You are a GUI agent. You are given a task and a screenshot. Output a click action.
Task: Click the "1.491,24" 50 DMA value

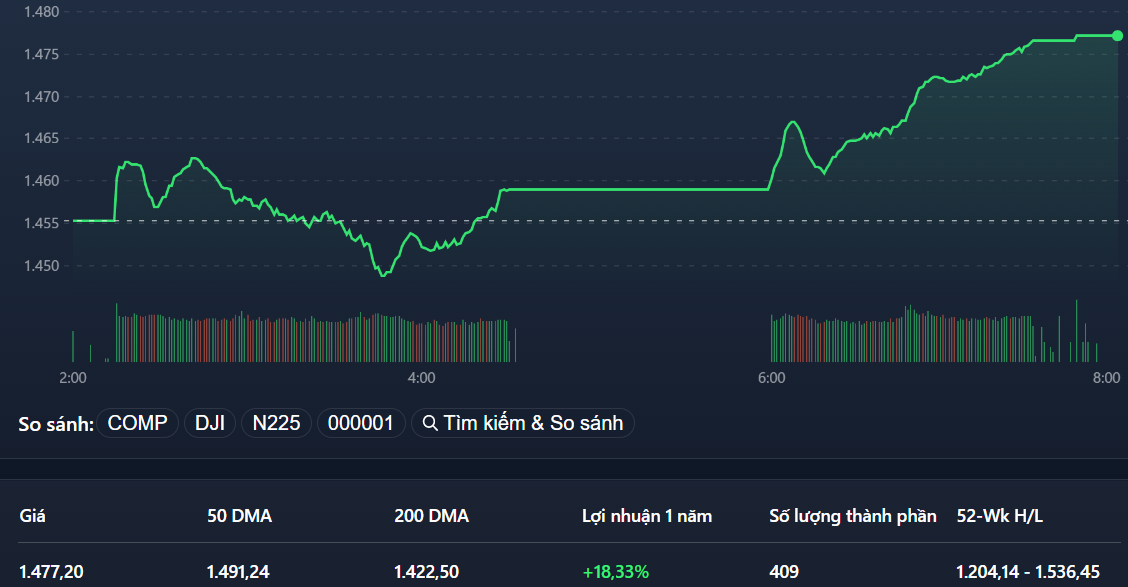[x=240, y=572]
